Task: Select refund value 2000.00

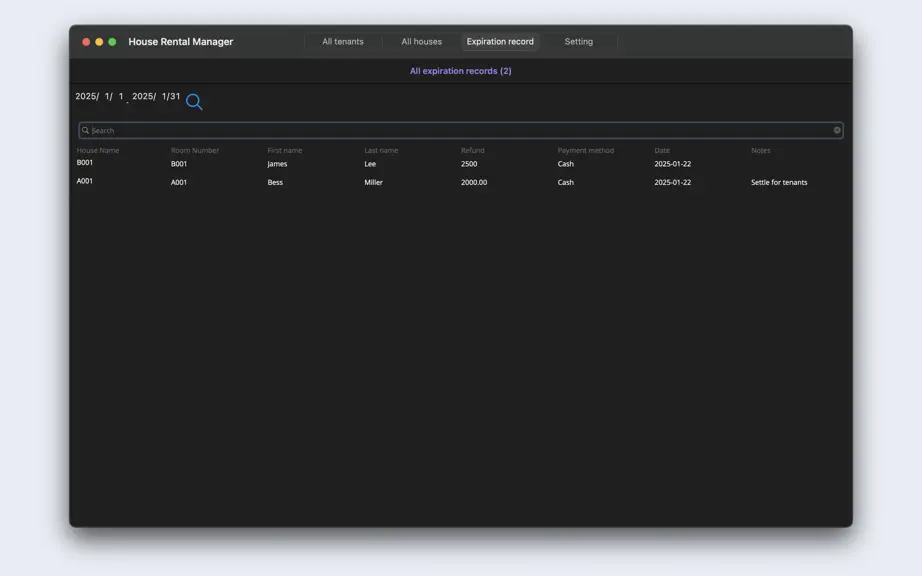Action: pos(474,182)
